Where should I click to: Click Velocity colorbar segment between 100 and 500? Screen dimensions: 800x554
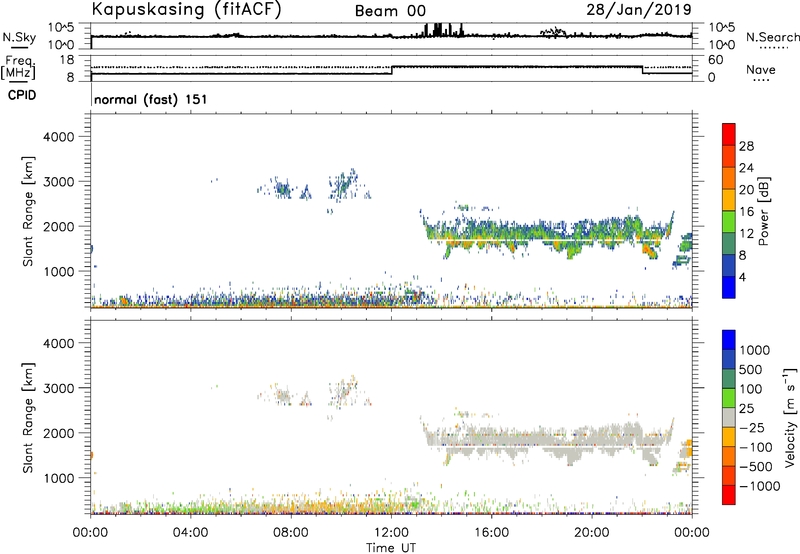[729, 379]
